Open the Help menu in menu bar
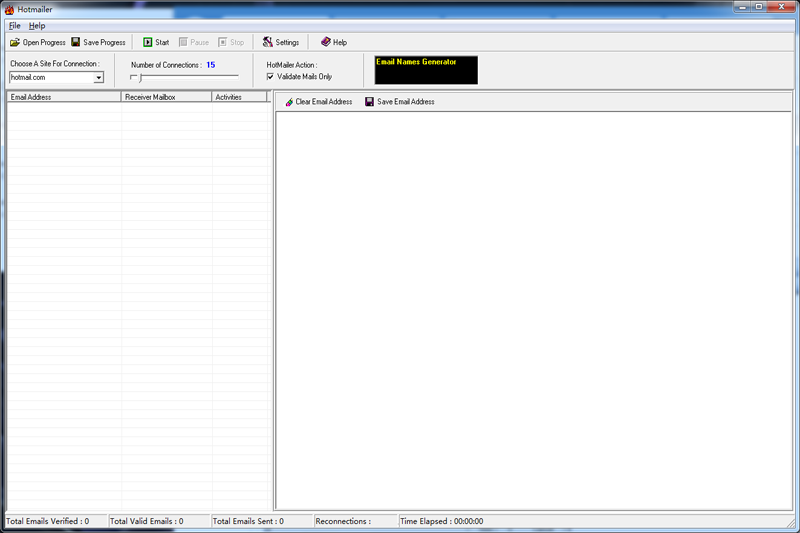800x533 pixels. coord(37,26)
